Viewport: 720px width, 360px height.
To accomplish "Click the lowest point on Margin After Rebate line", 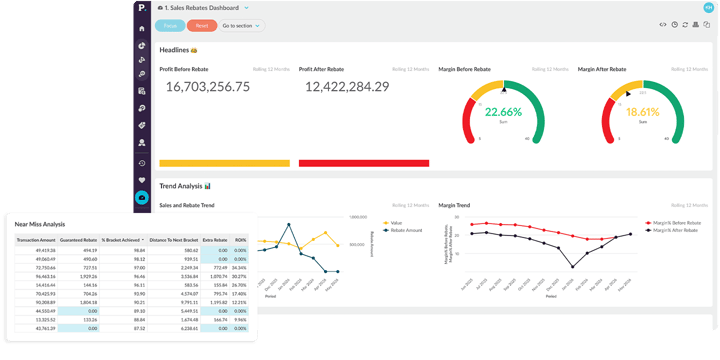I will 573,266.
